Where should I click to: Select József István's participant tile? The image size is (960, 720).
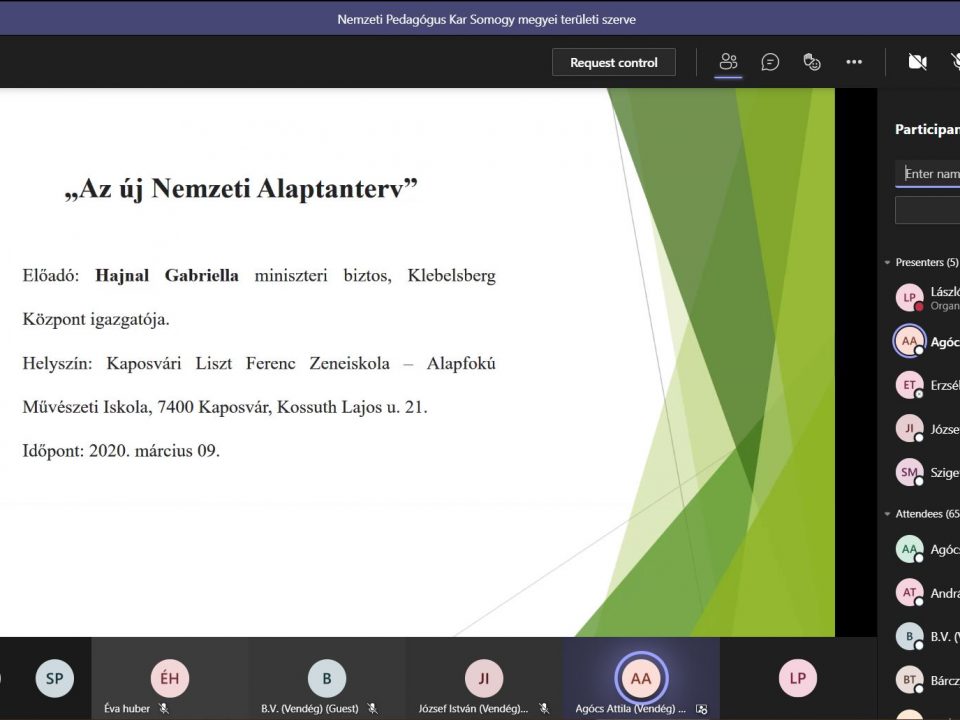pyautogui.click(x=484, y=679)
